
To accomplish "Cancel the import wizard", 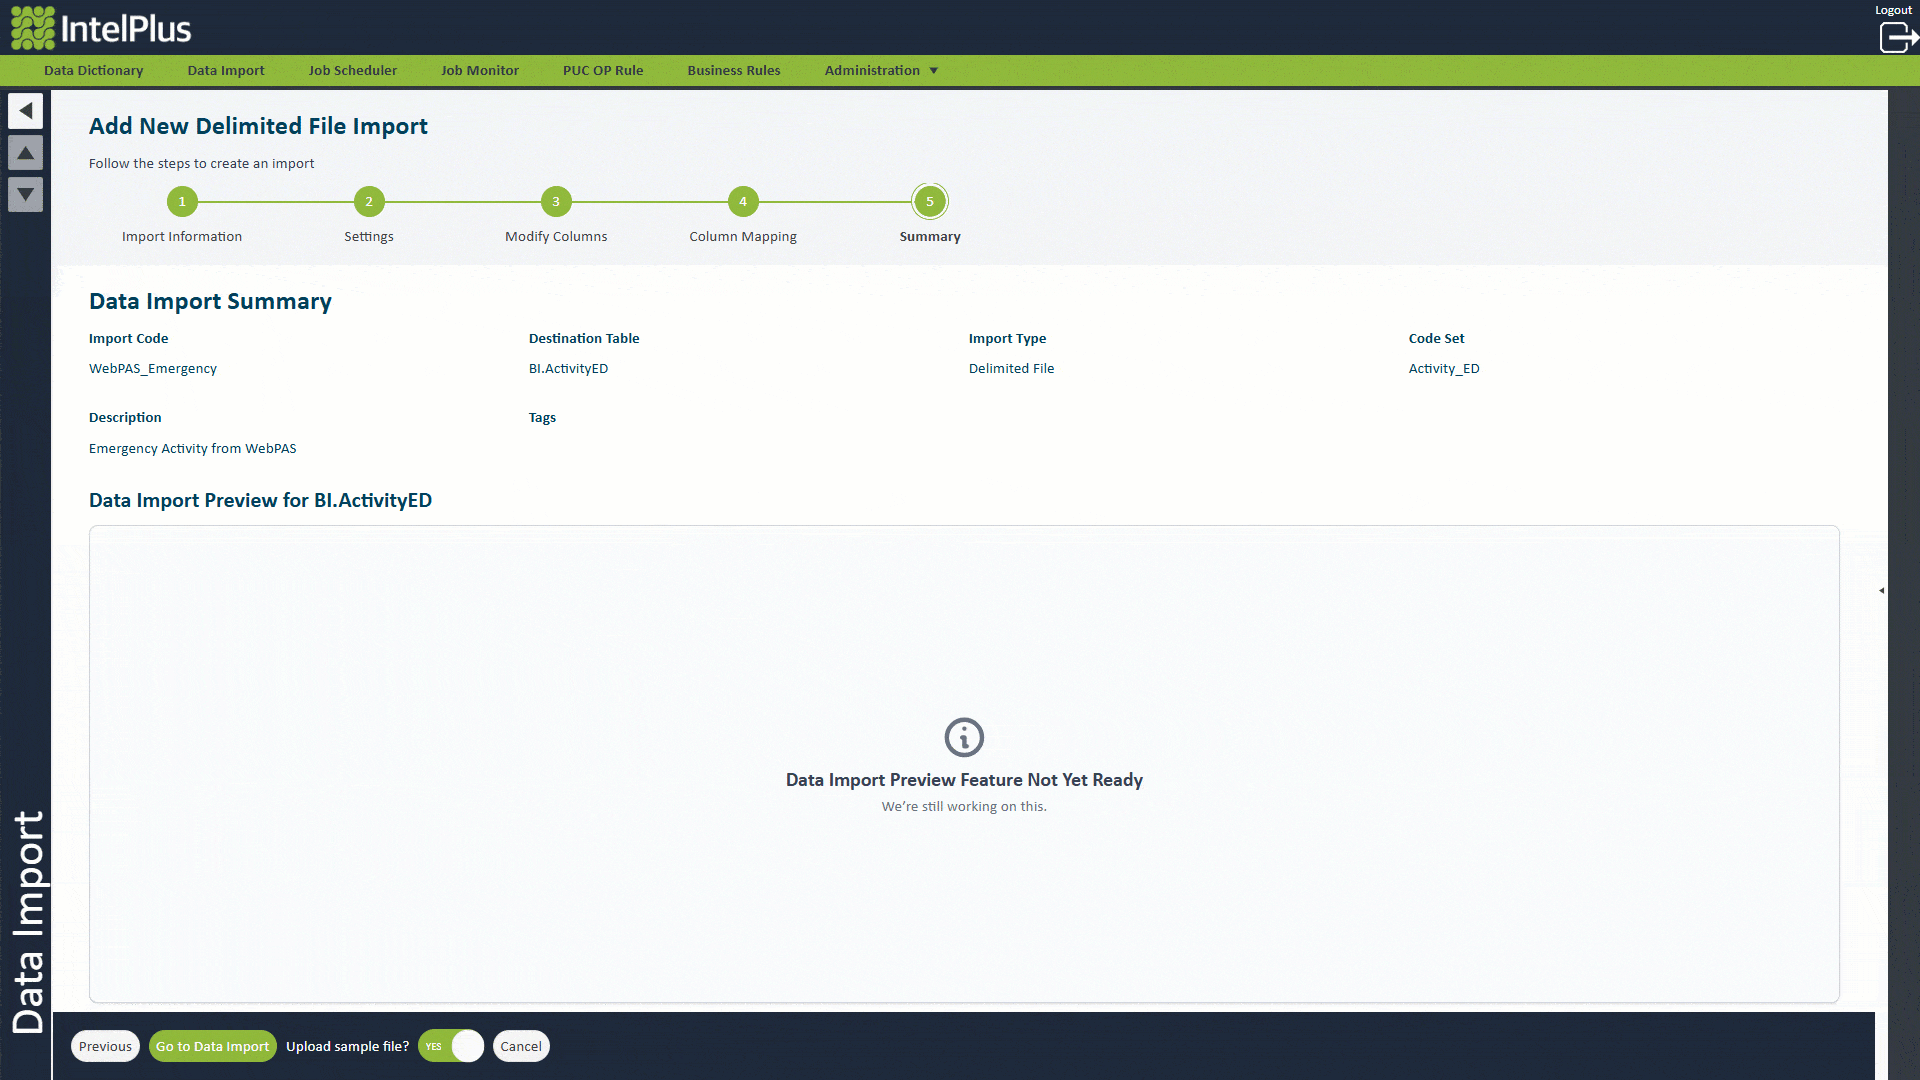I will (521, 1046).
